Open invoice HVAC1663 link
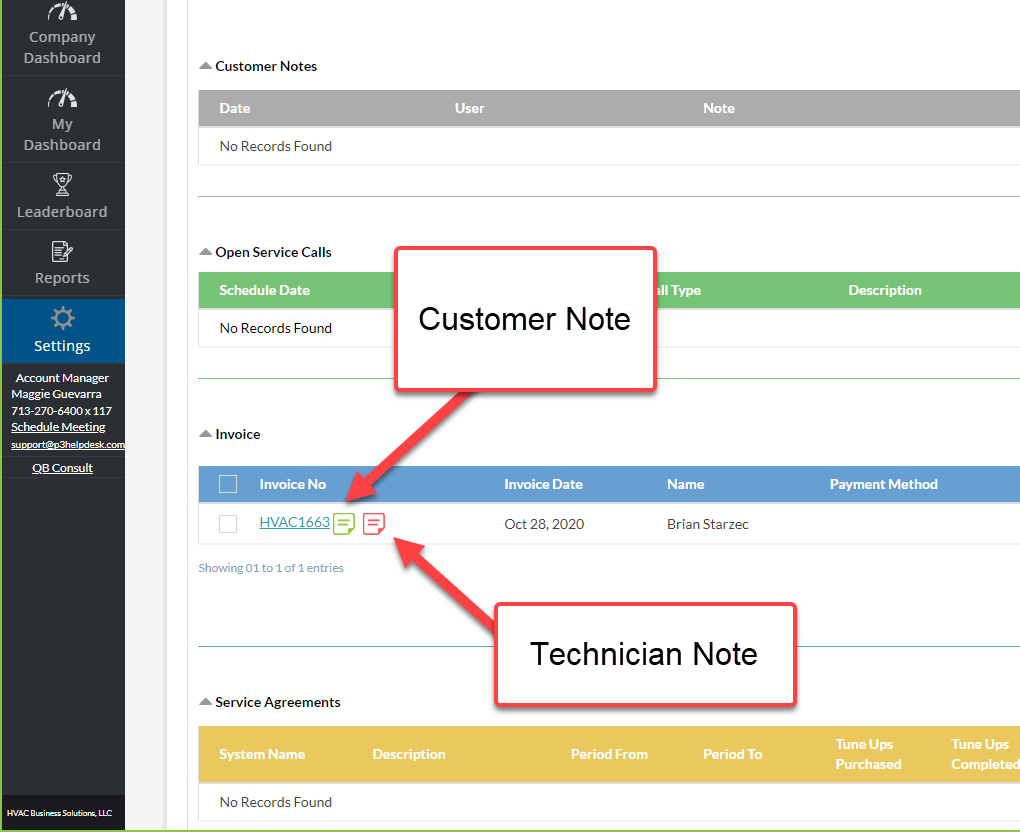 pos(294,522)
